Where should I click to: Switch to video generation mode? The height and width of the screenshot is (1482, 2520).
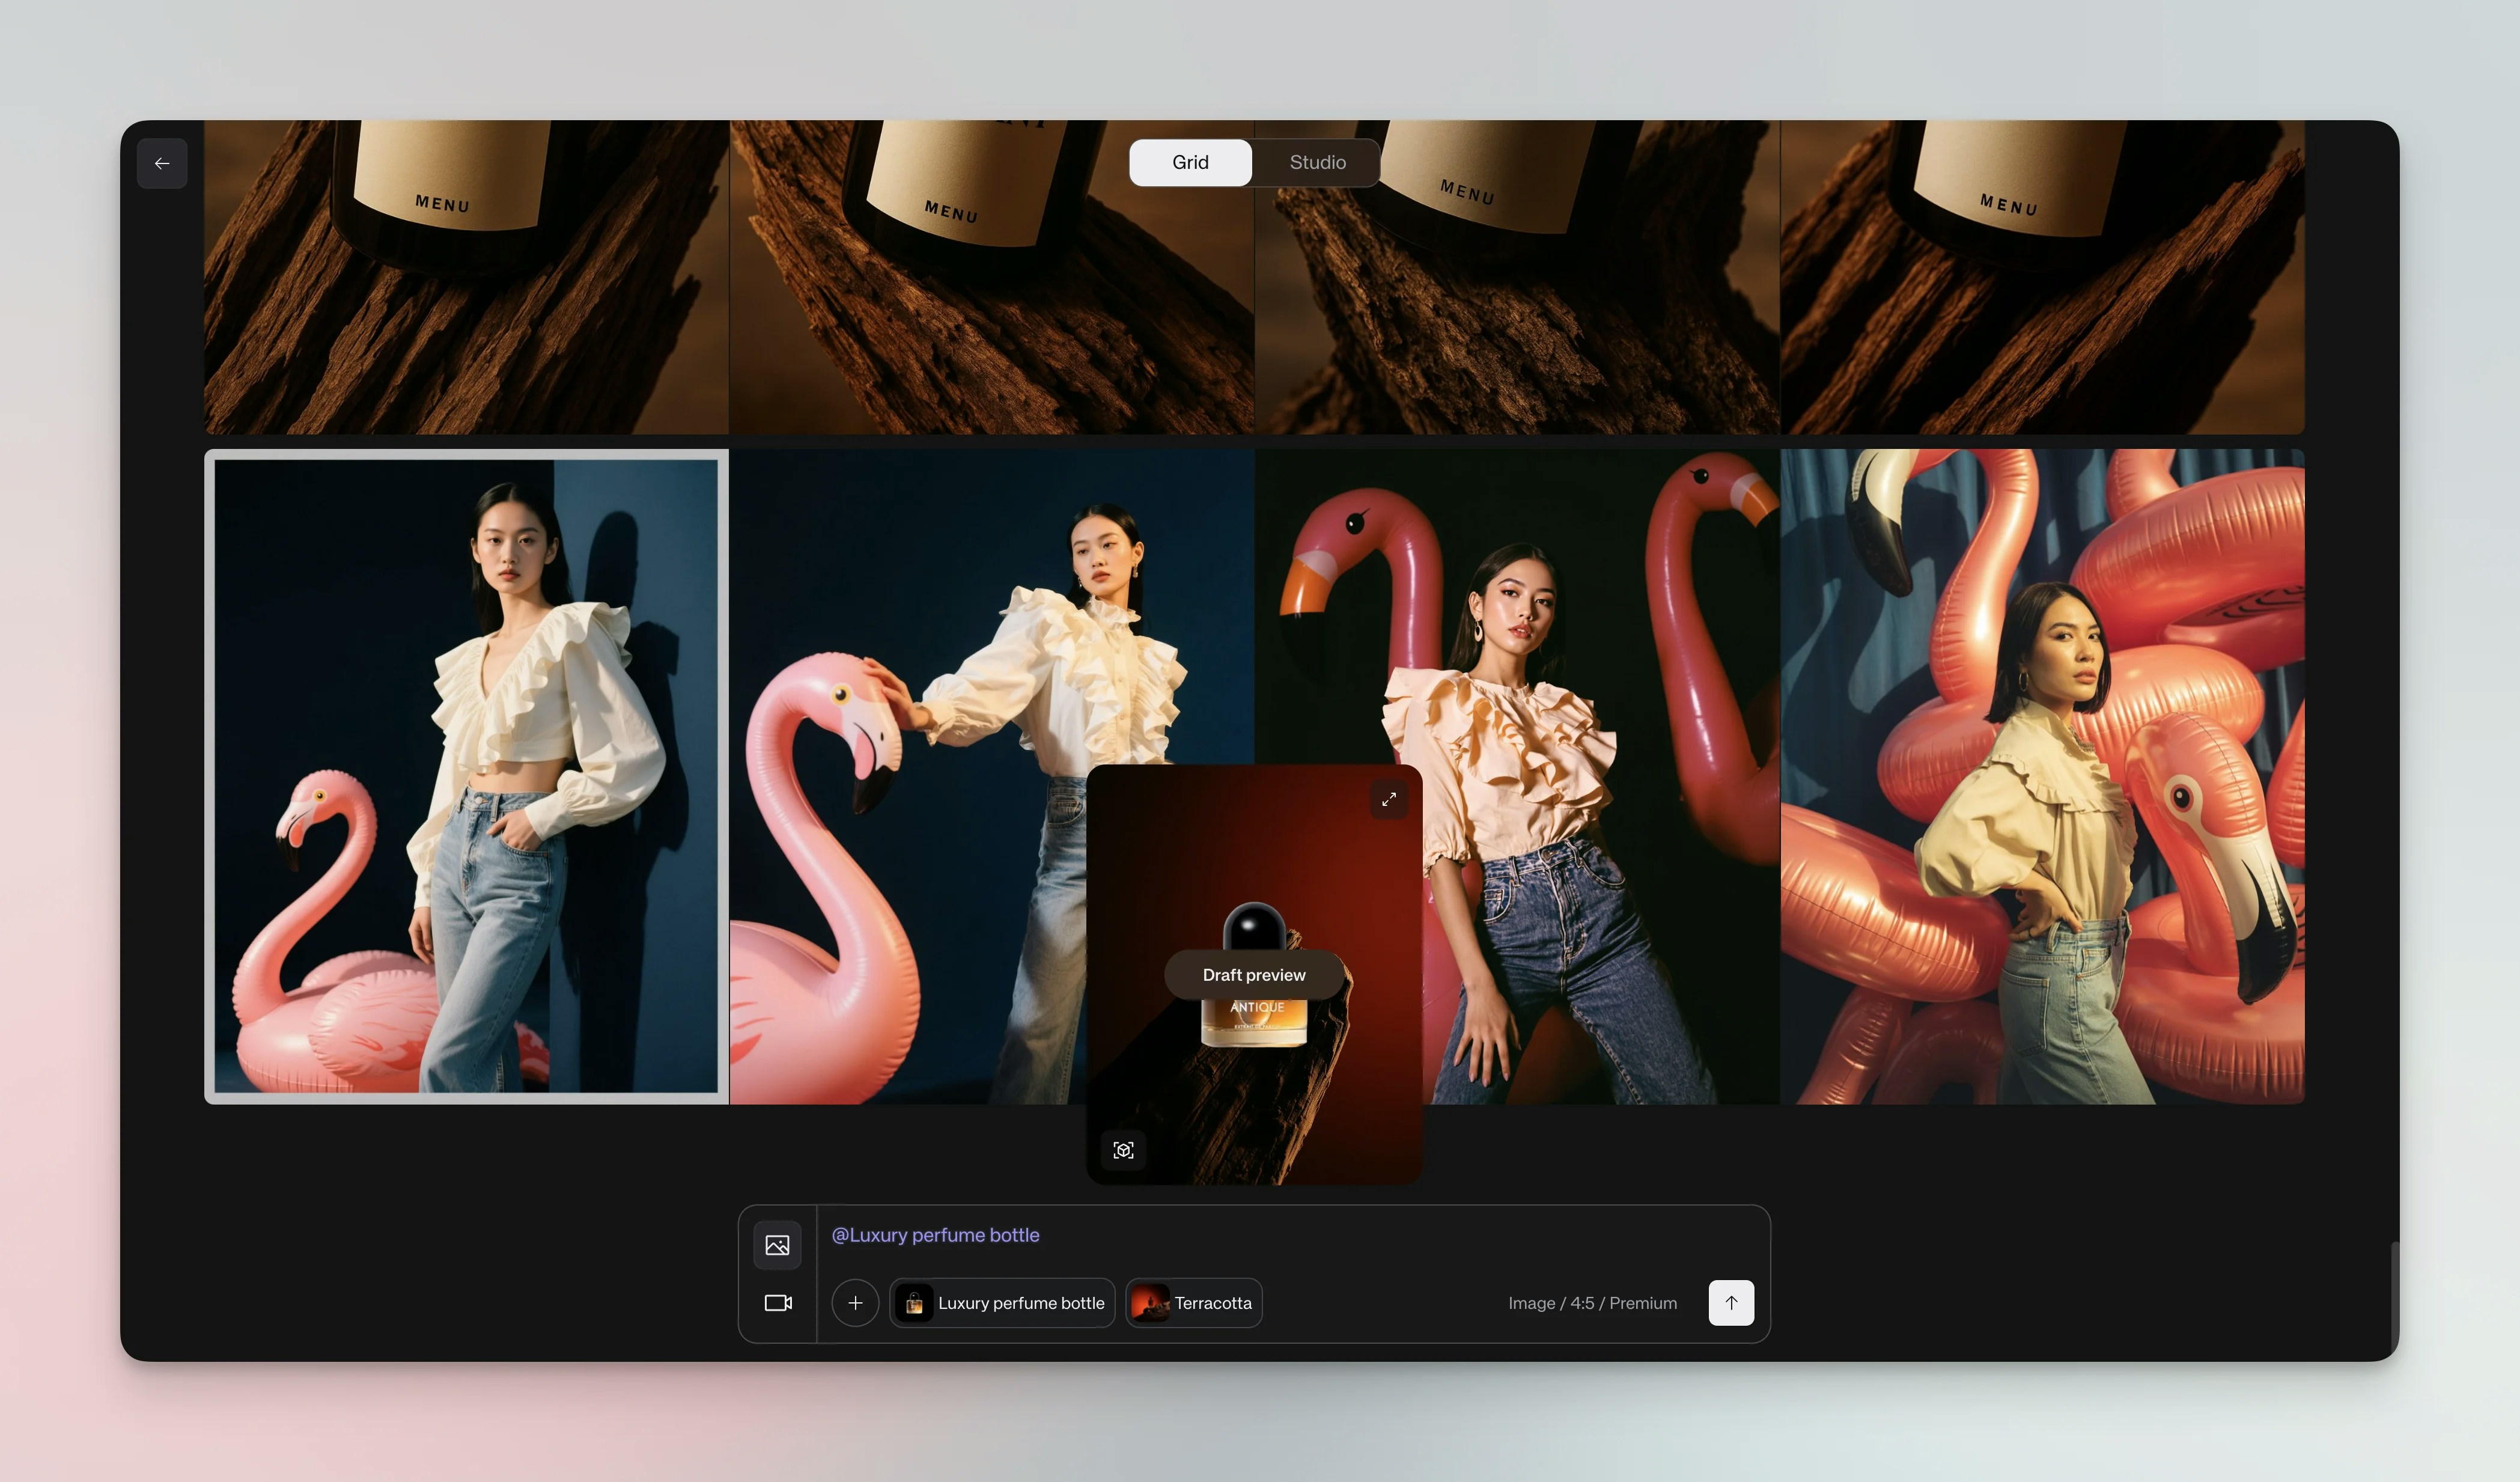777,1303
